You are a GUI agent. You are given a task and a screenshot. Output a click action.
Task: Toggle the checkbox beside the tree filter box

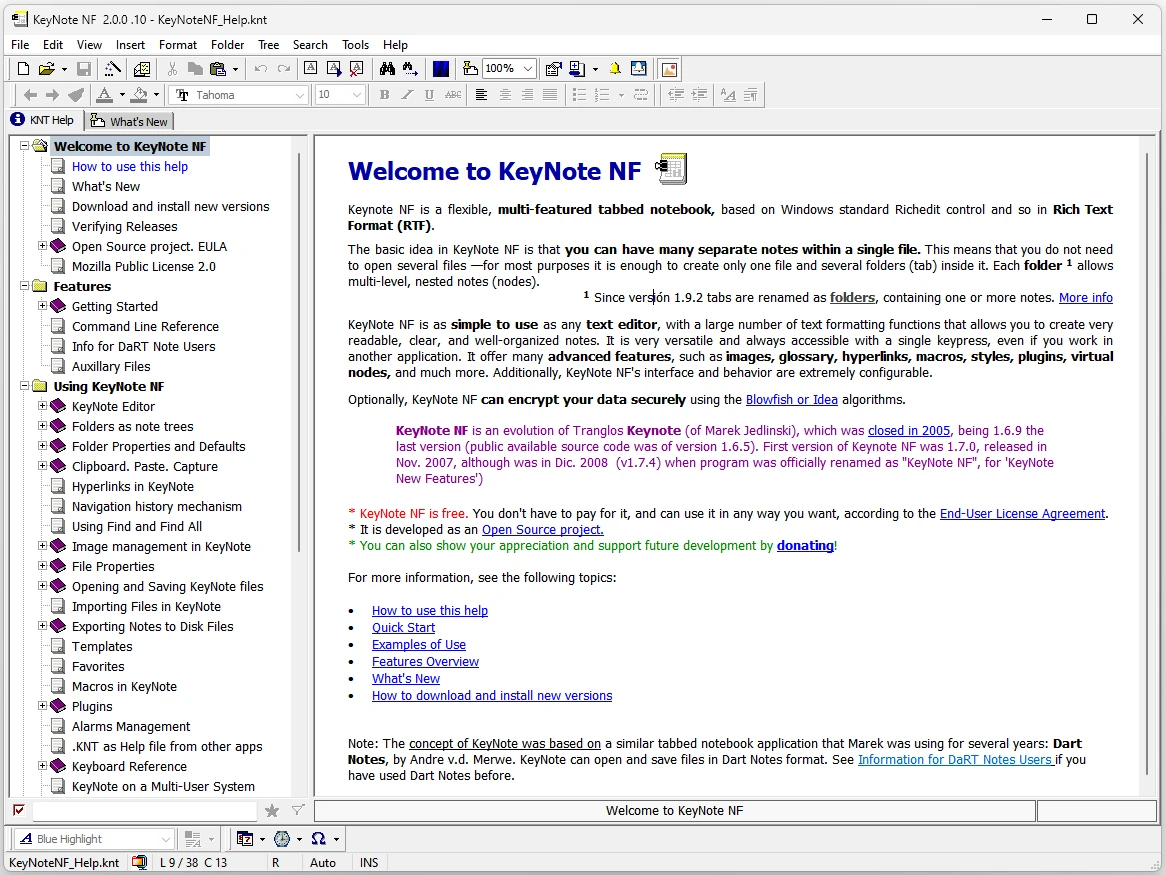(19, 810)
